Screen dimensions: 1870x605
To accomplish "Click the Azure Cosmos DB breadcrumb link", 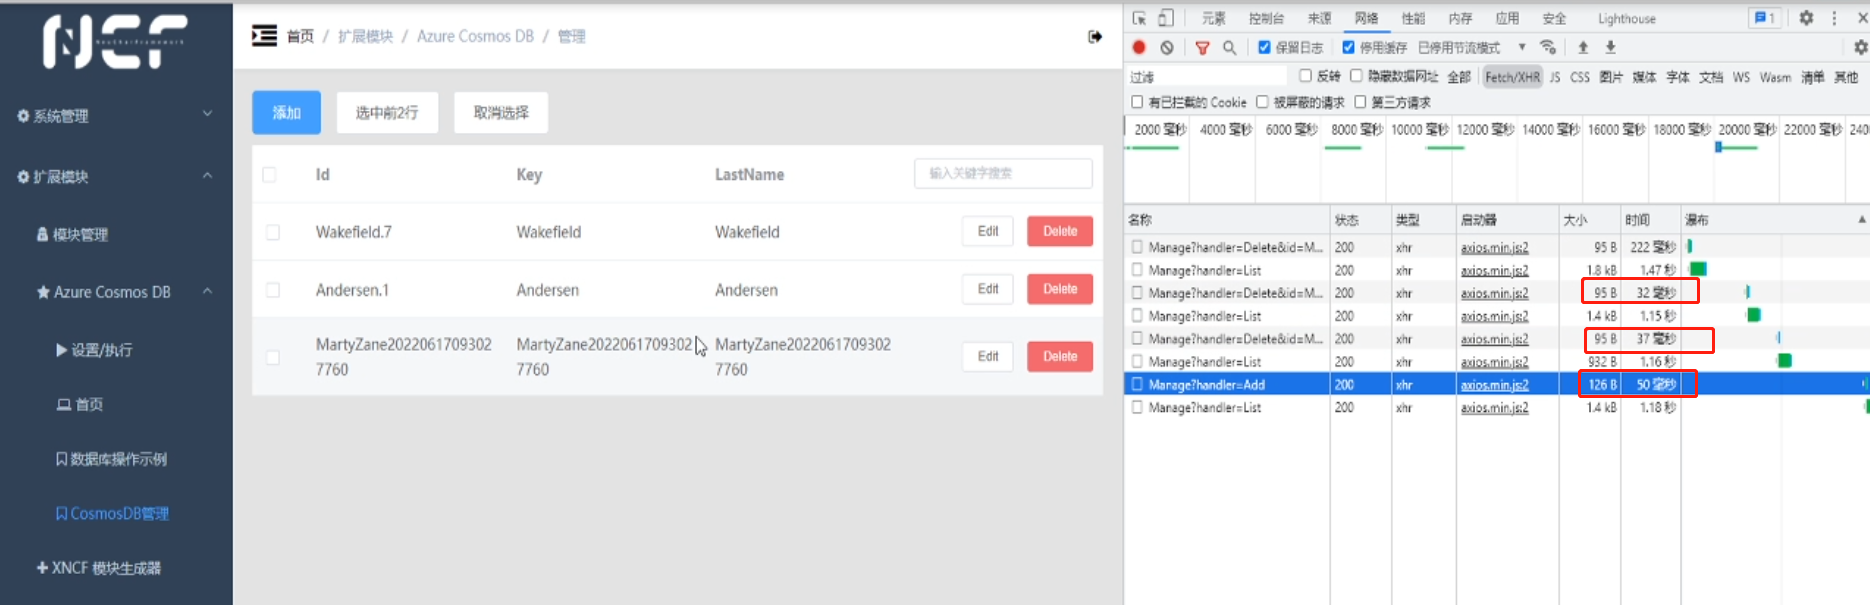I will coord(475,36).
